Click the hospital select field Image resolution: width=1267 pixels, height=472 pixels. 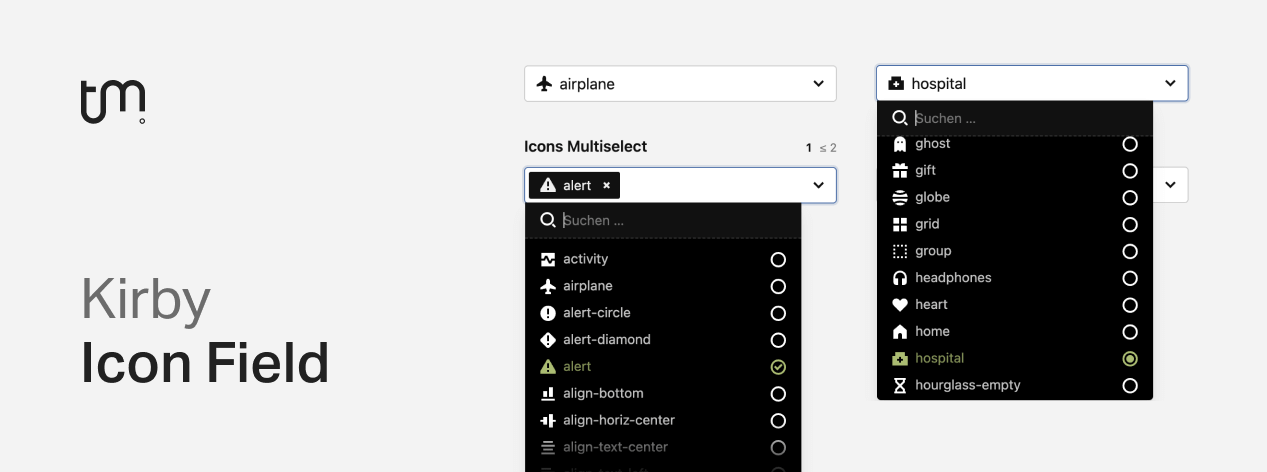[1032, 84]
